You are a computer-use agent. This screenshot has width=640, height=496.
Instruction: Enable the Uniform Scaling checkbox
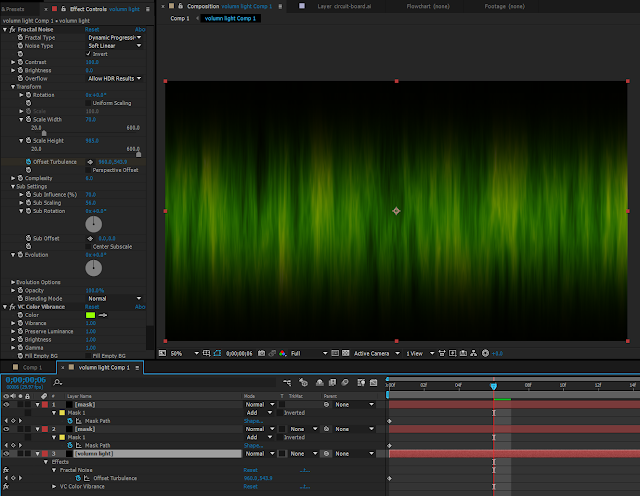pyautogui.click(x=88, y=103)
